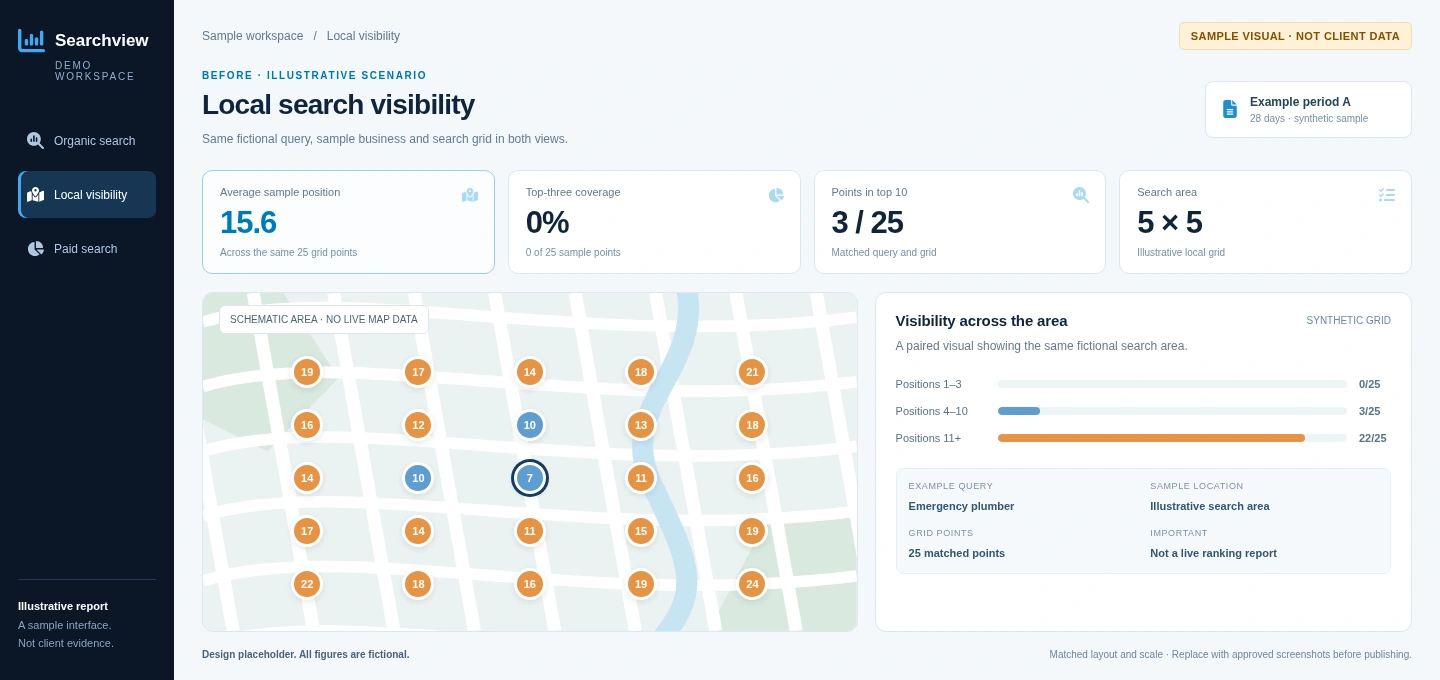This screenshot has width=1440, height=680.
Task: Select the map pin numbered 22
Action: pyautogui.click(x=307, y=584)
